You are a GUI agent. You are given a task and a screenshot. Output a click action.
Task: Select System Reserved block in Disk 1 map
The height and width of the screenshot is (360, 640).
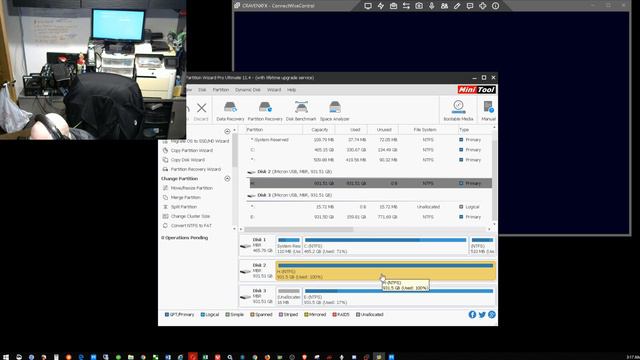(289, 246)
